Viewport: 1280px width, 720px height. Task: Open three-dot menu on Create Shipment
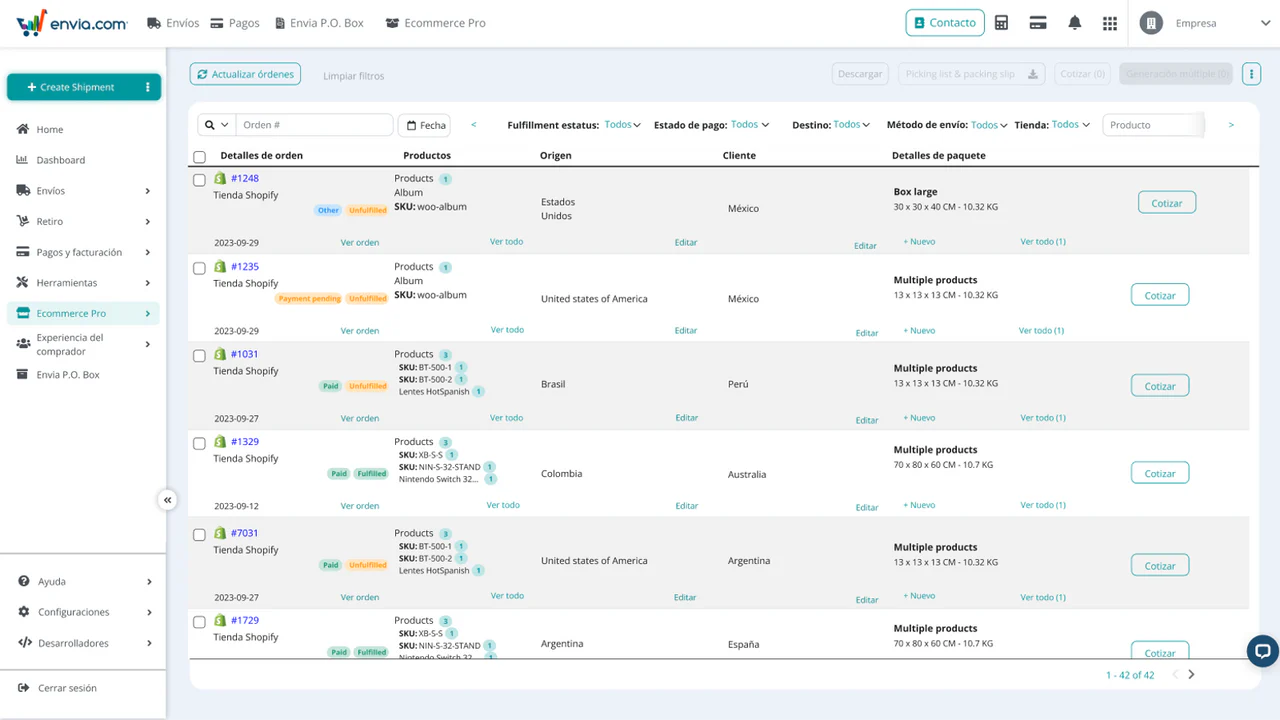(148, 87)
